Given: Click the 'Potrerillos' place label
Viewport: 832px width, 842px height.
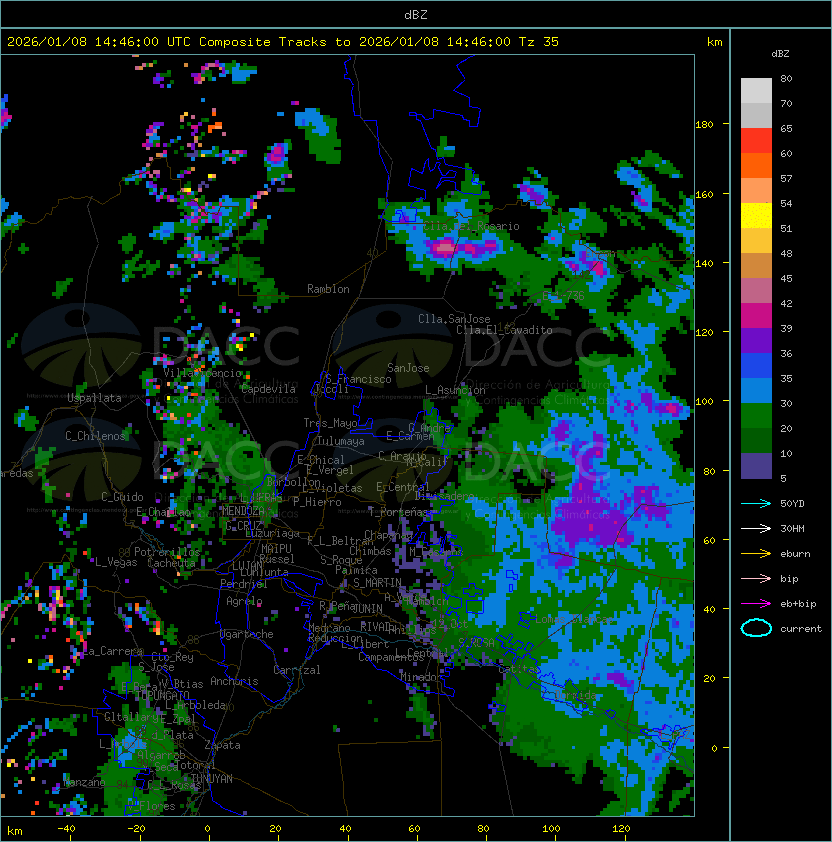Looking at the screenshot, I should click(x=167, y=552).
